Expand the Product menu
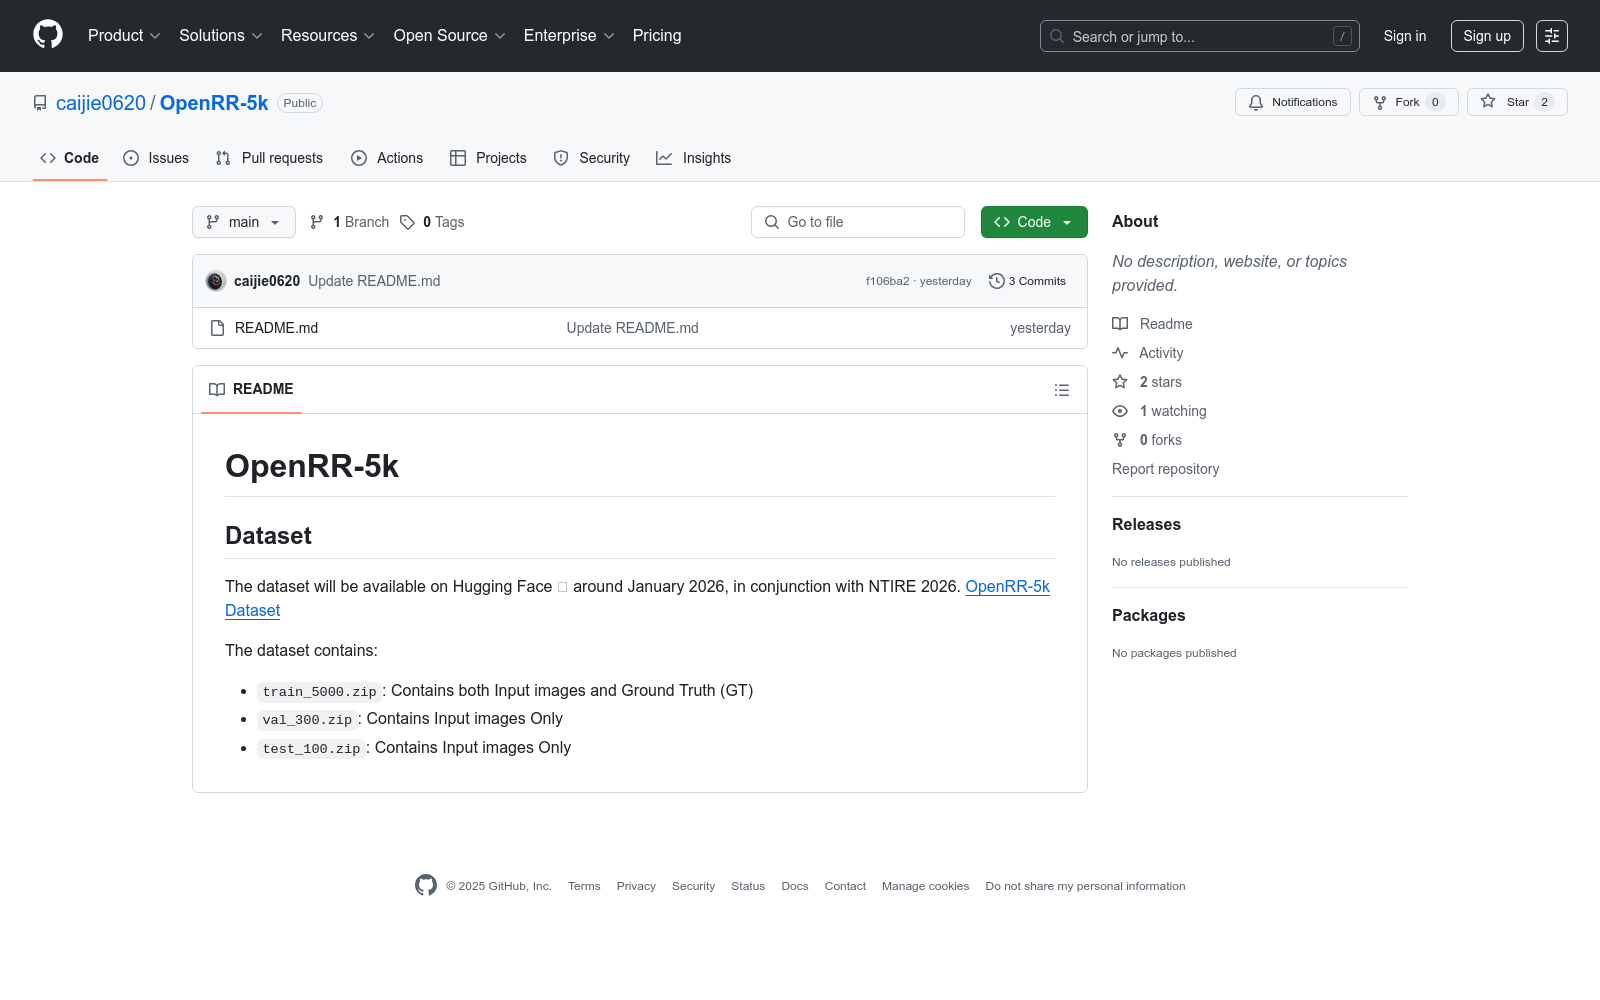The height and width of the screenshot is (1000, 1600). pos(124,36)
